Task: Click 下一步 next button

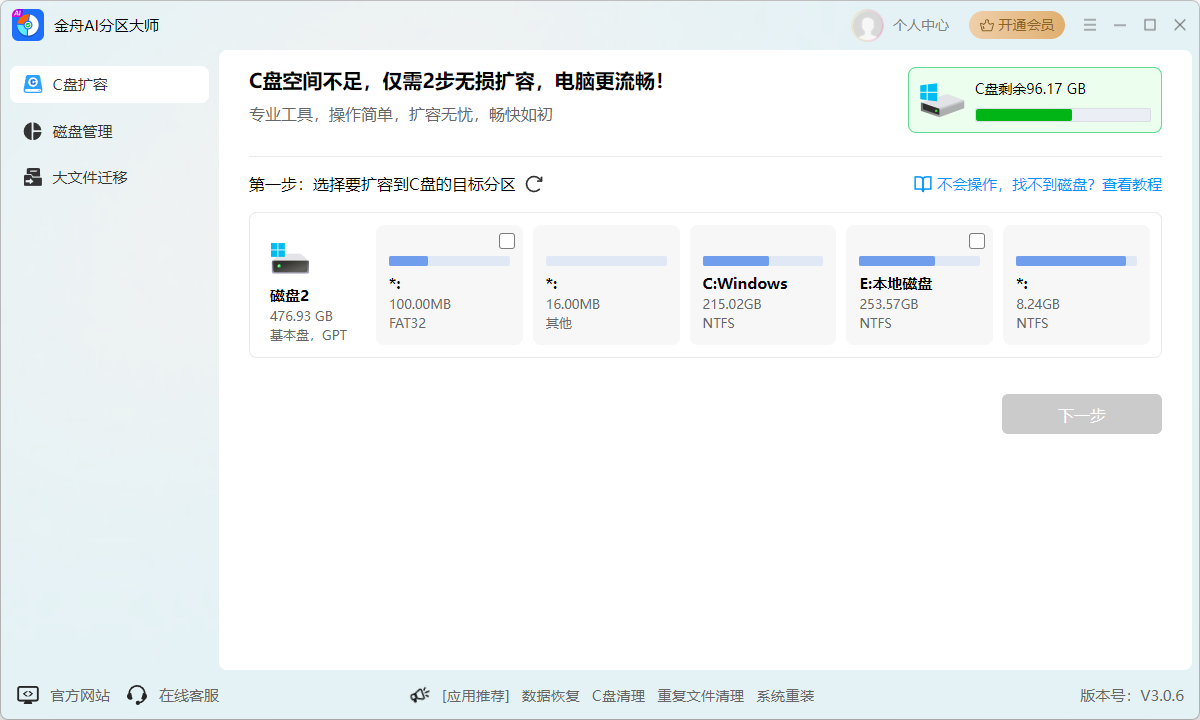Action: pyautogui.click(x=1082, y=414)
